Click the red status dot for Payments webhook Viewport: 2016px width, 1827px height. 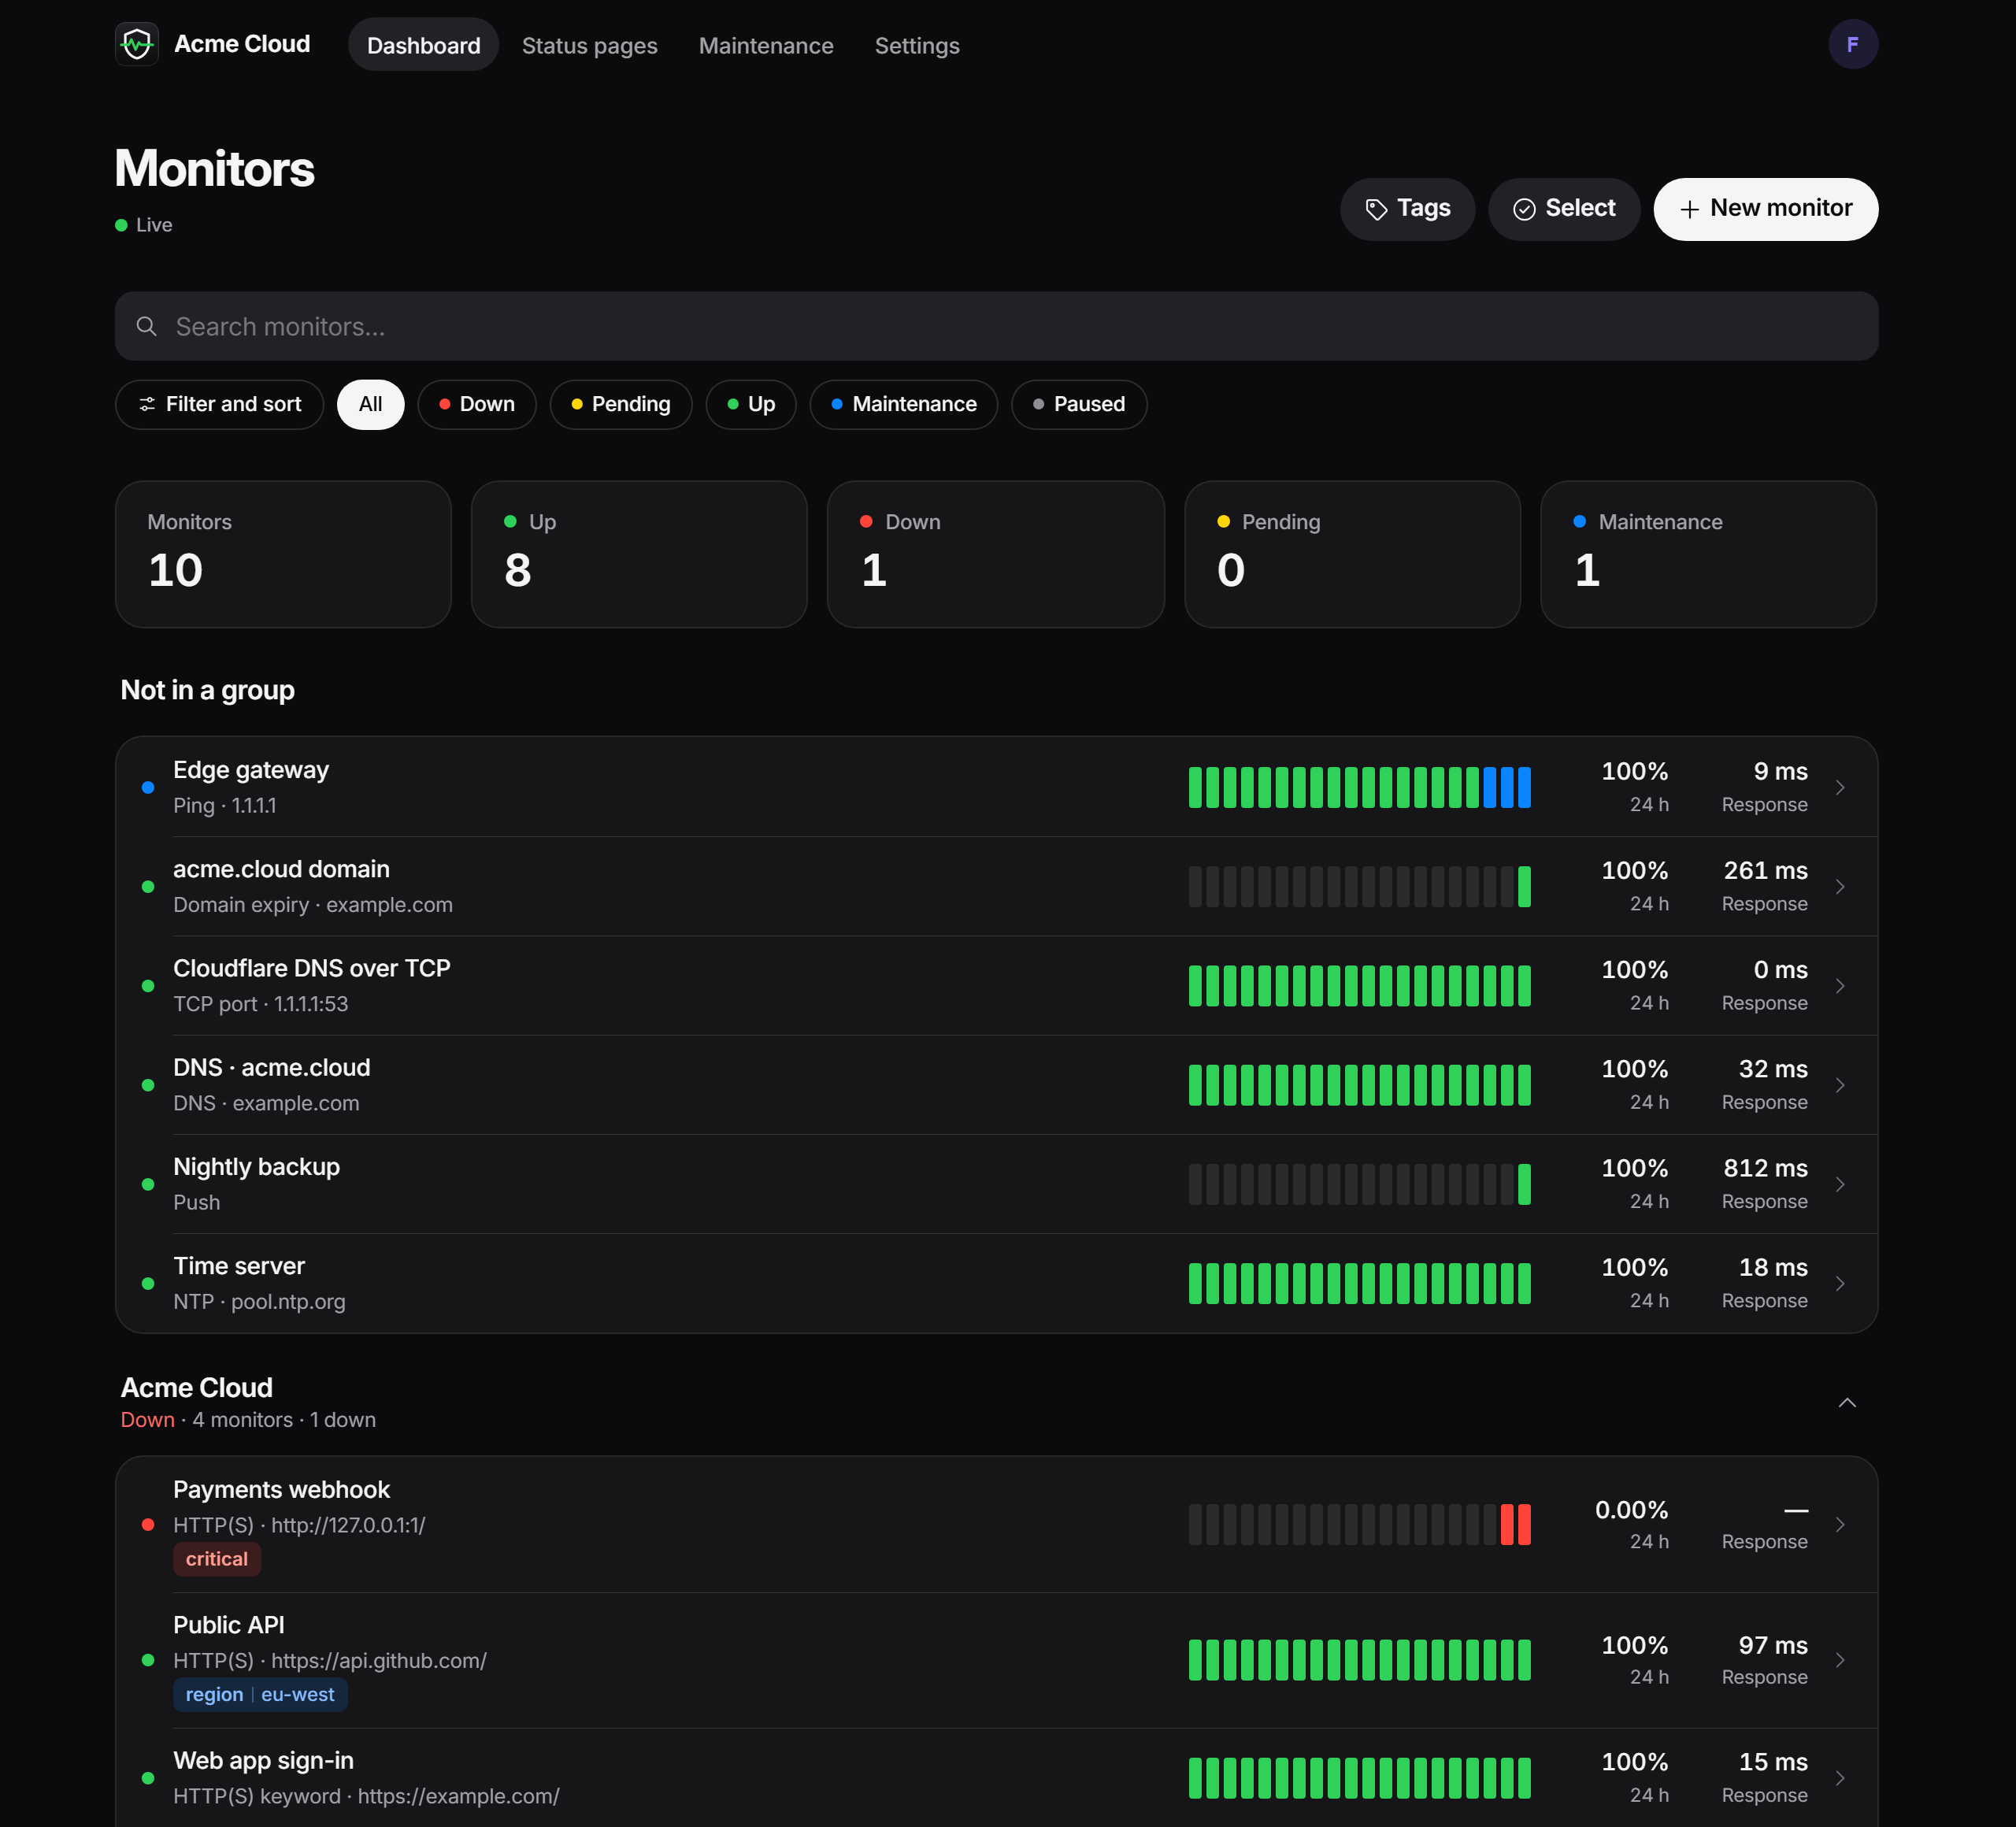coord(148,1524)
